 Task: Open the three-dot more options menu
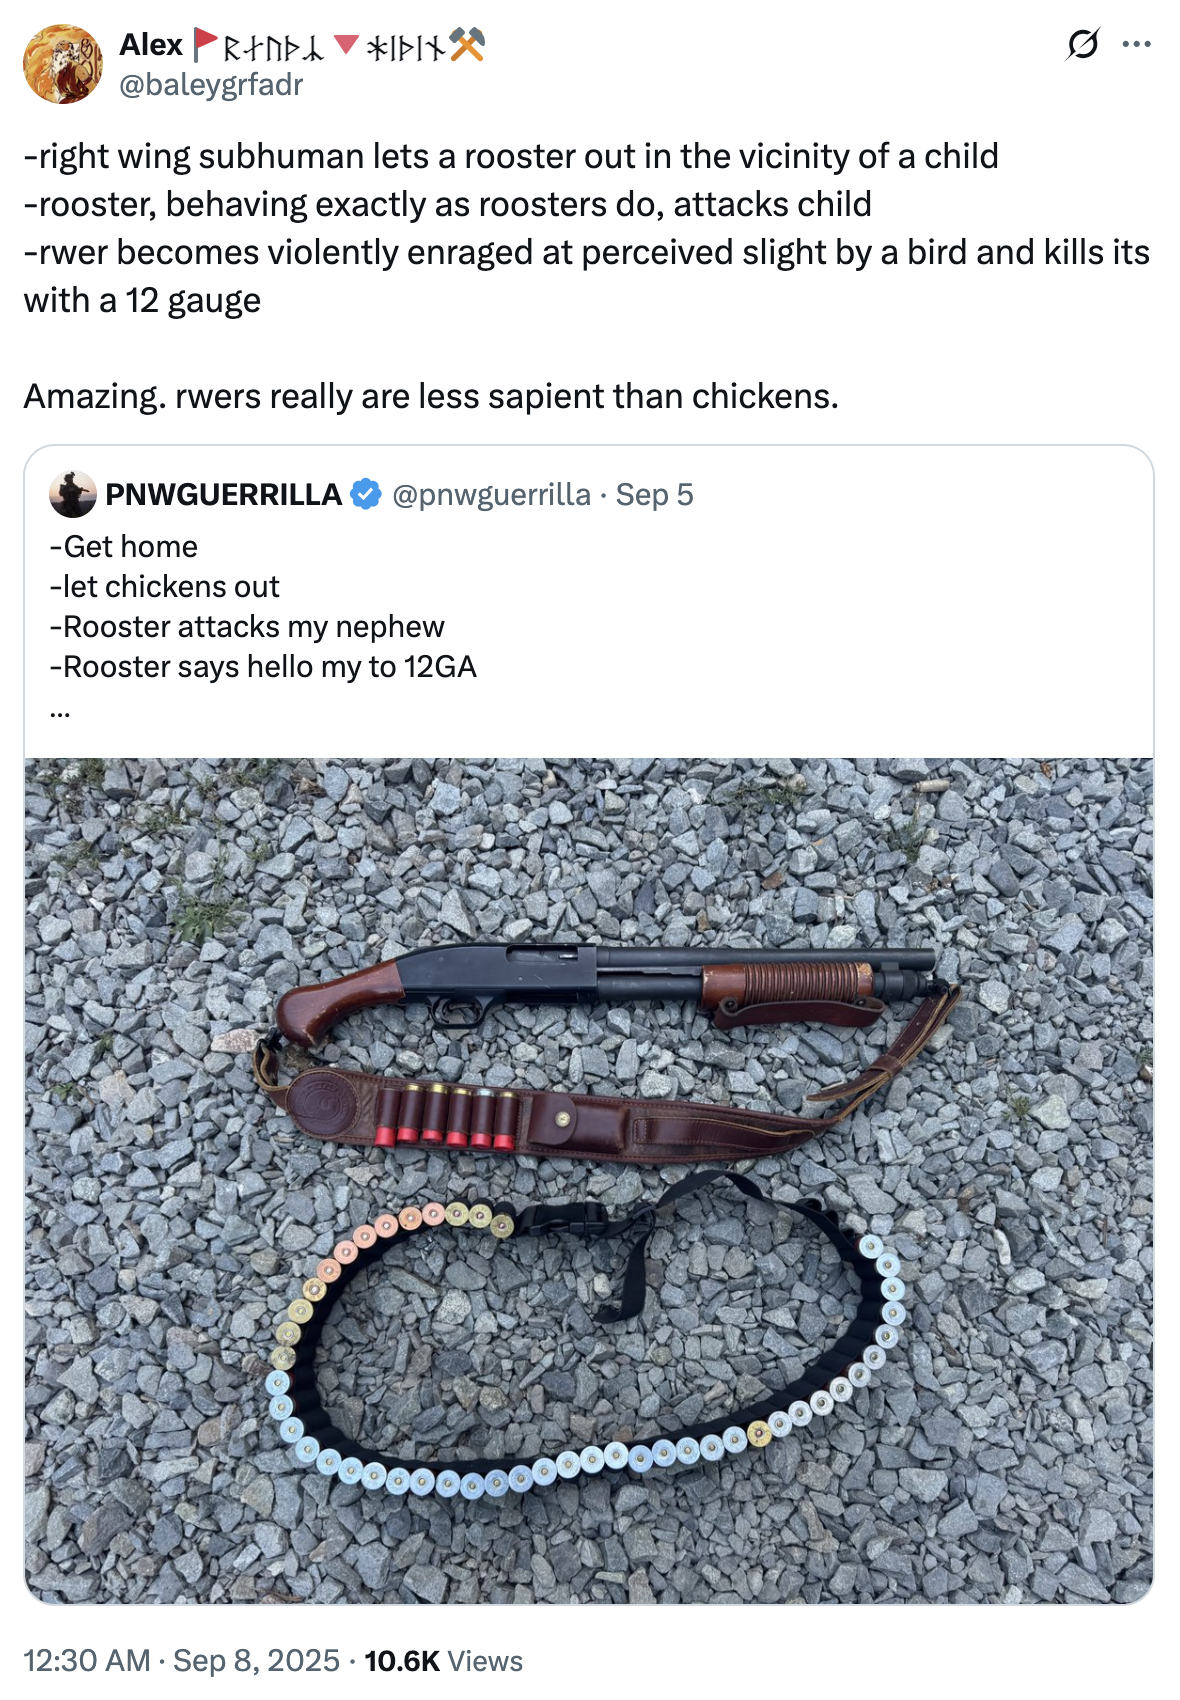pos(1136,44)
